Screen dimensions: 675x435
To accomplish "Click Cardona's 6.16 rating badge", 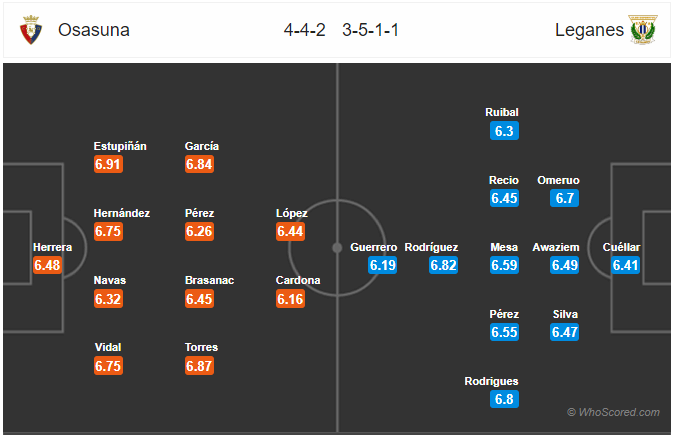I will click(291, 298).
